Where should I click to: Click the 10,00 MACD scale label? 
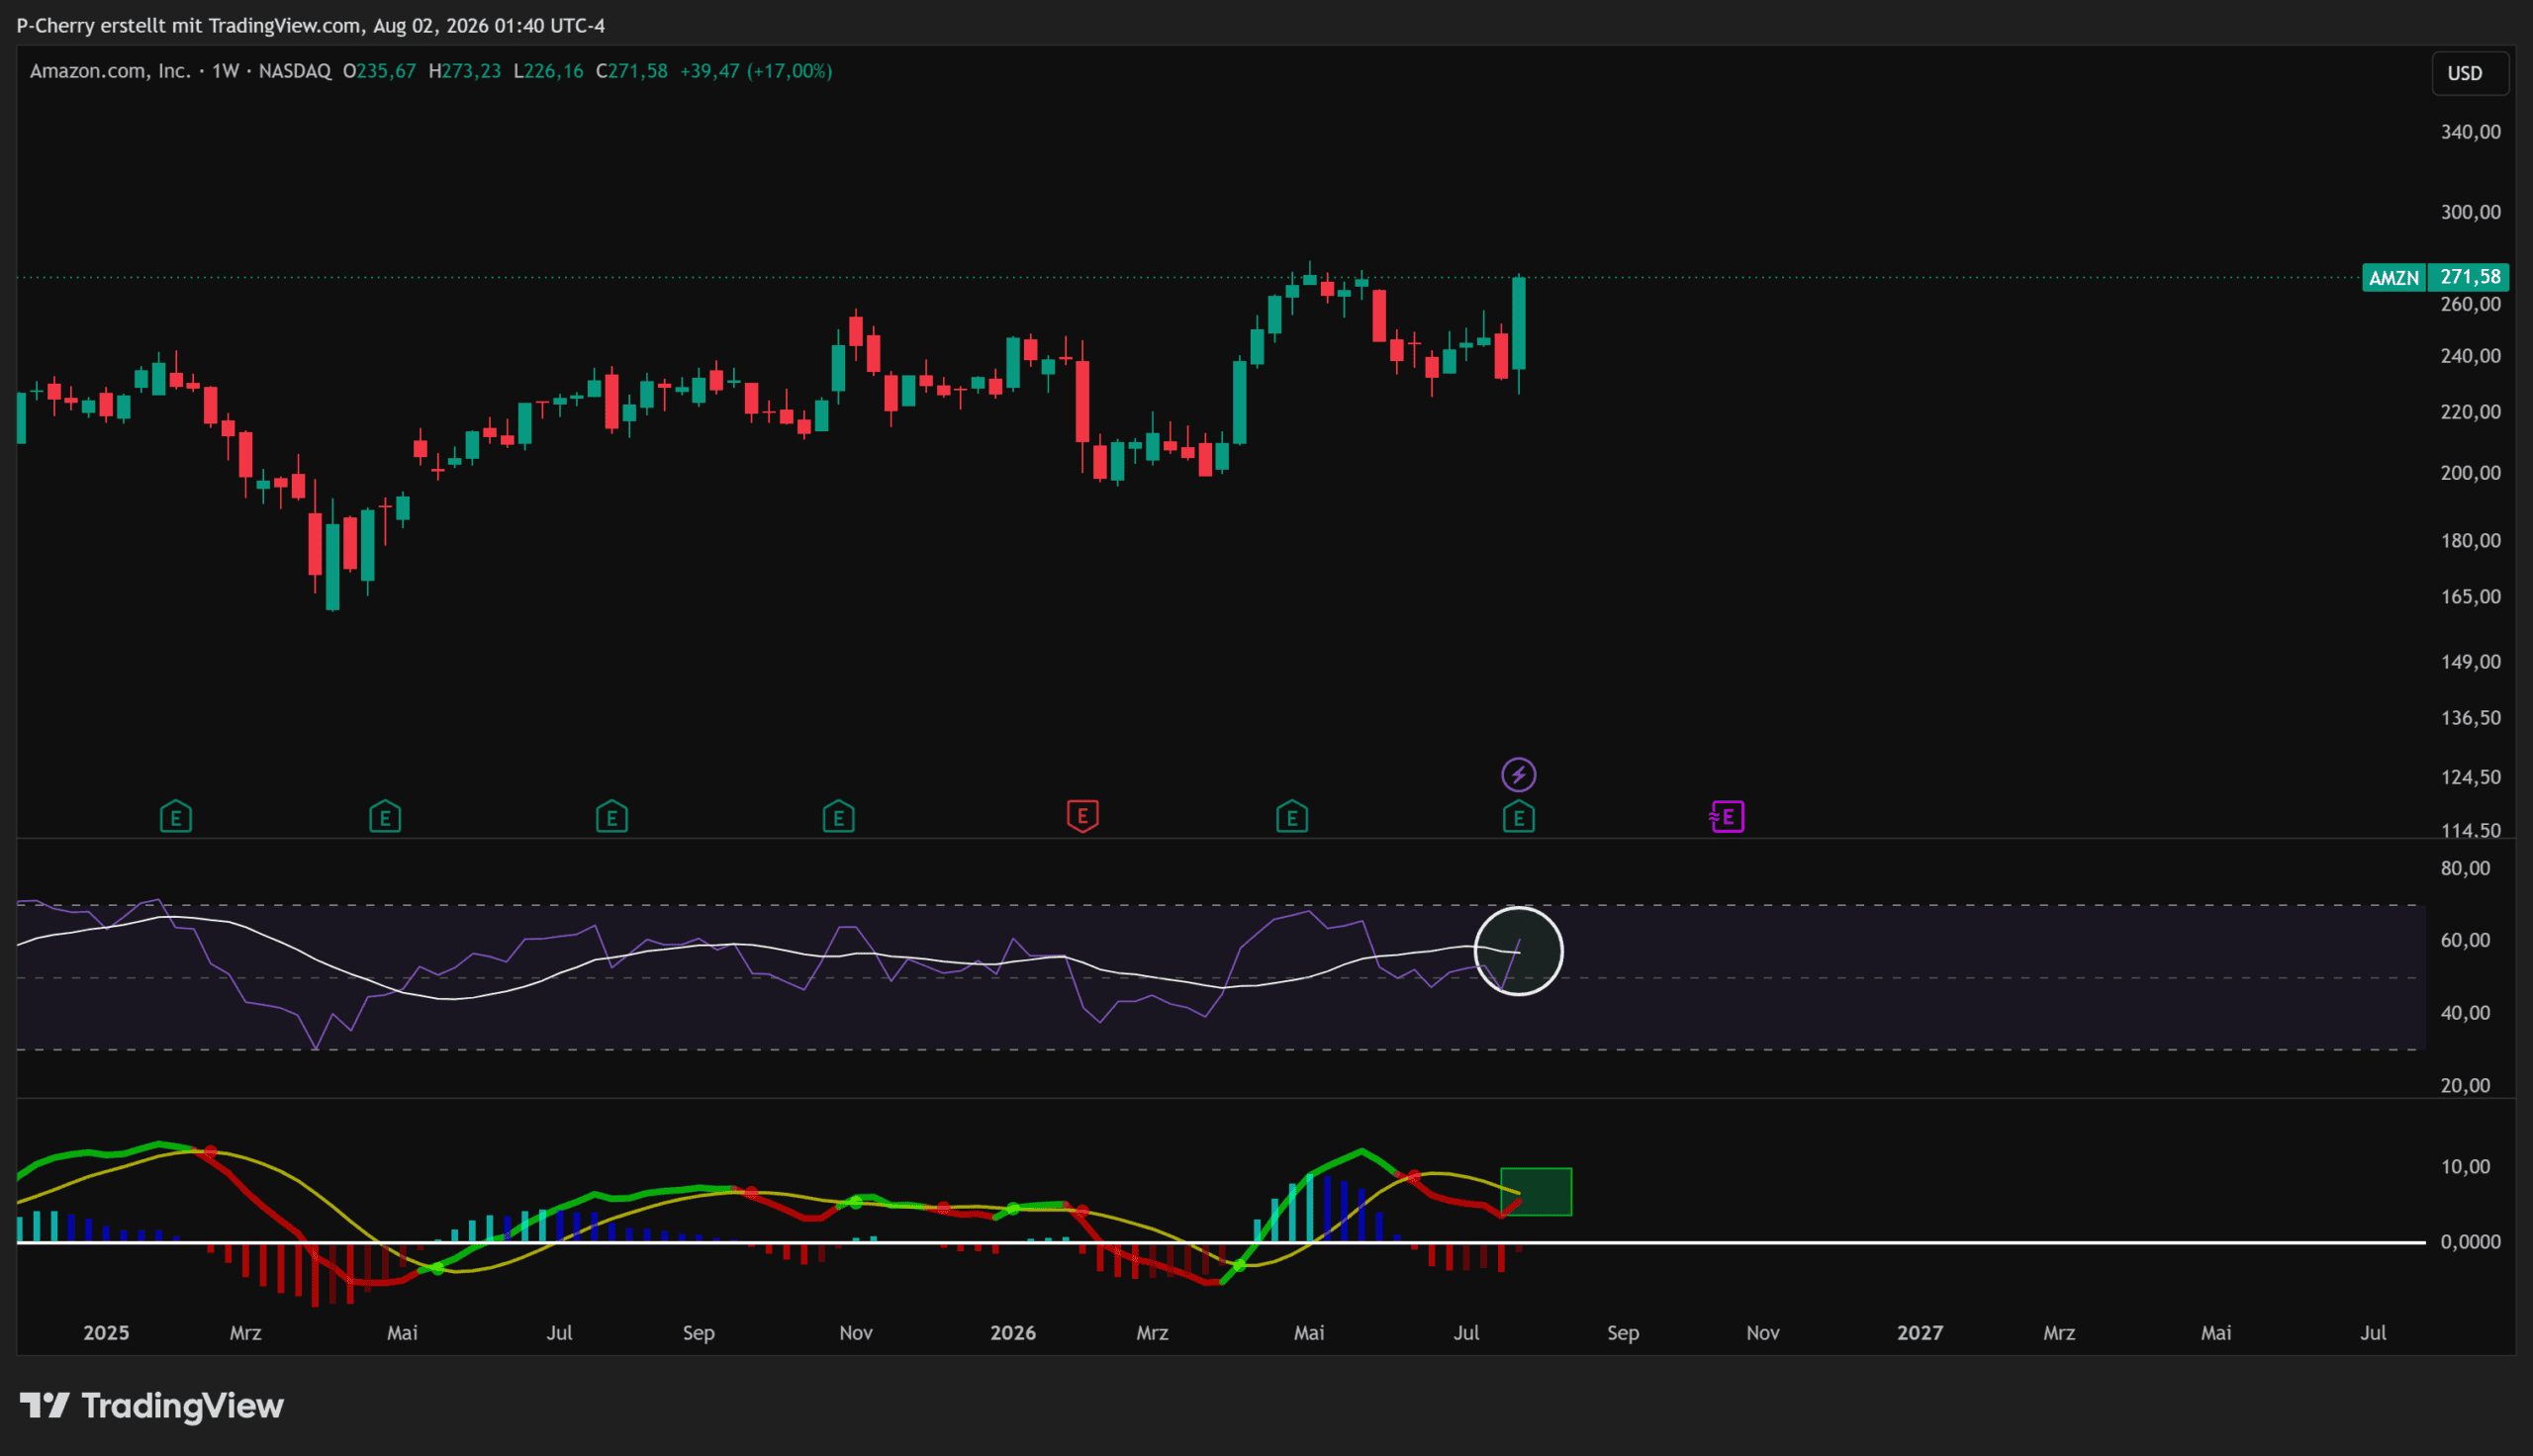[x=2465, y=1167]
